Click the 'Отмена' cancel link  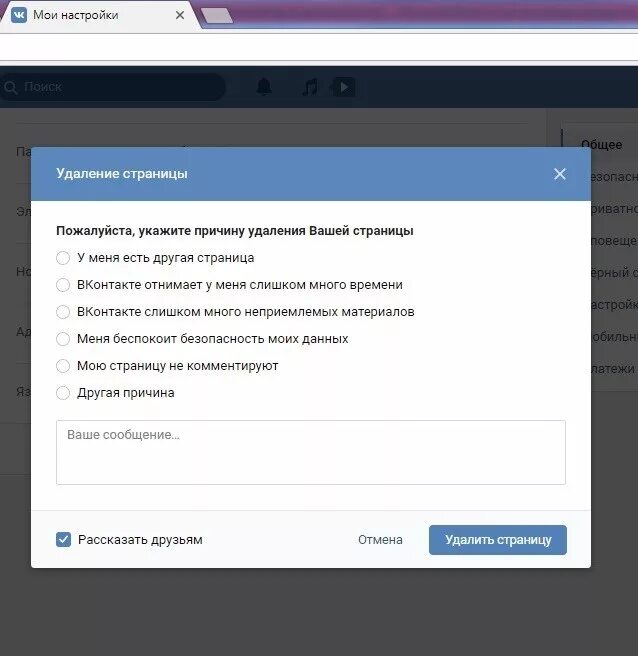tap(380, 540)
